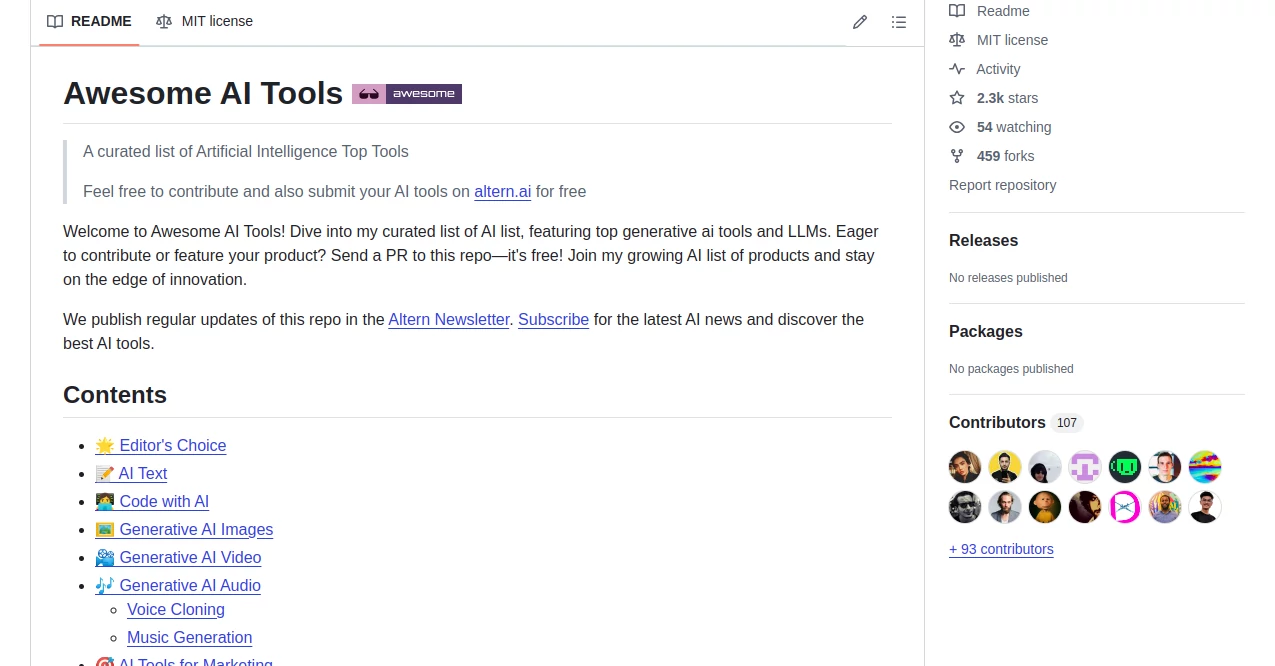Open the README tab
The height and width of the screenshot is (666, 1275).
(89, 21)
